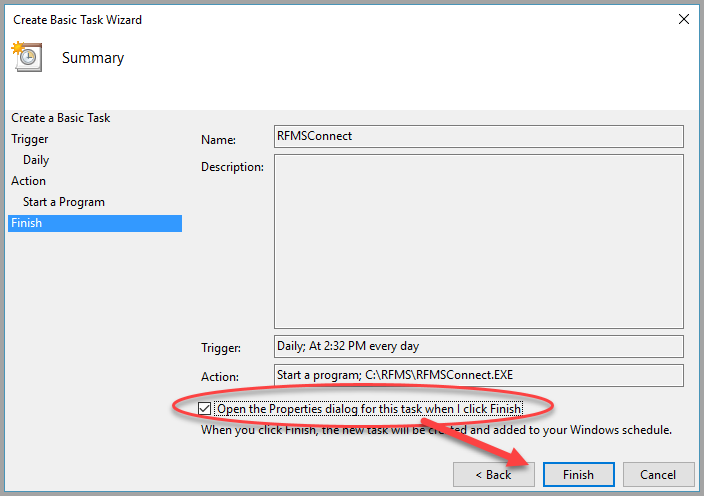Click inside the empty Description box
Image resolution: width=704 pixels, height=496 pixels.
(479, 241)
